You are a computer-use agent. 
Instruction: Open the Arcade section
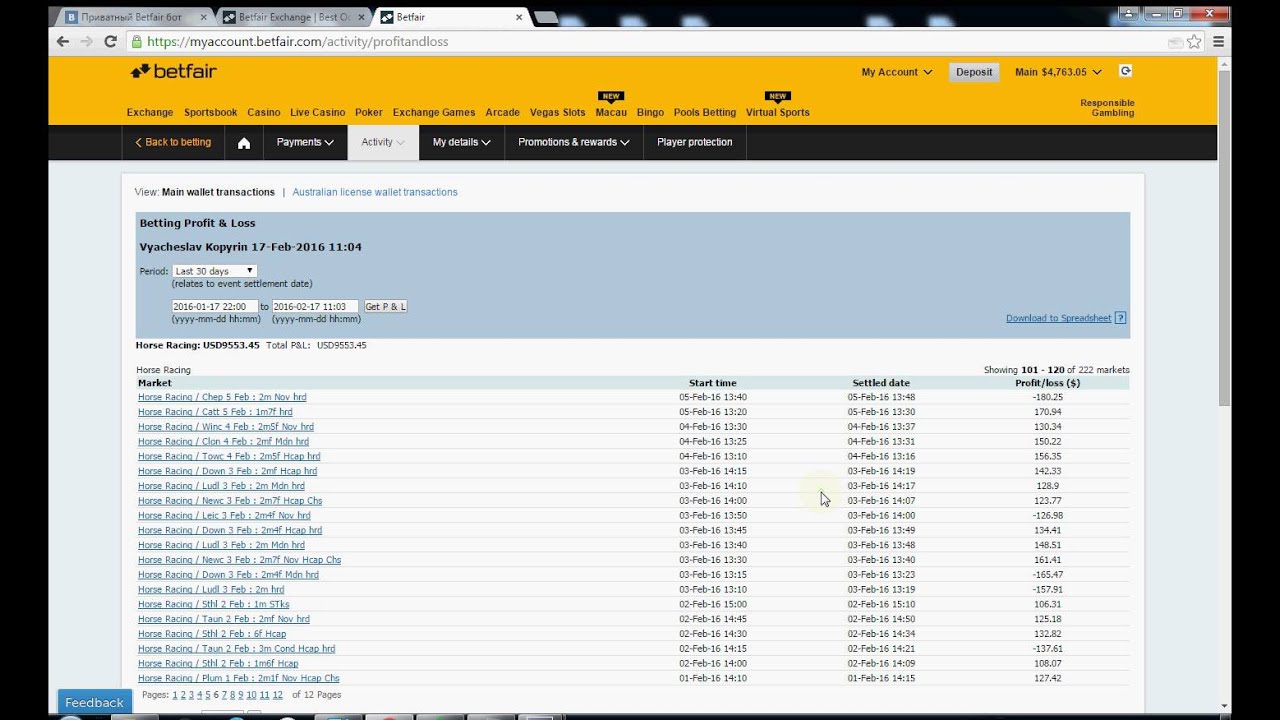click(x=502, y=113)
